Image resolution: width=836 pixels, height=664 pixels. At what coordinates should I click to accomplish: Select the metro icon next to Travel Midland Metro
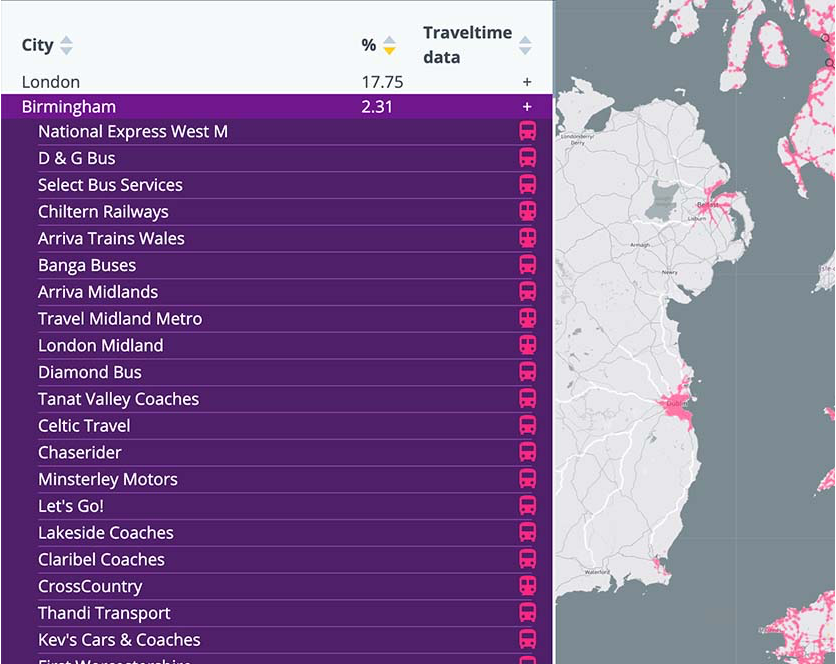coord(527,318)
